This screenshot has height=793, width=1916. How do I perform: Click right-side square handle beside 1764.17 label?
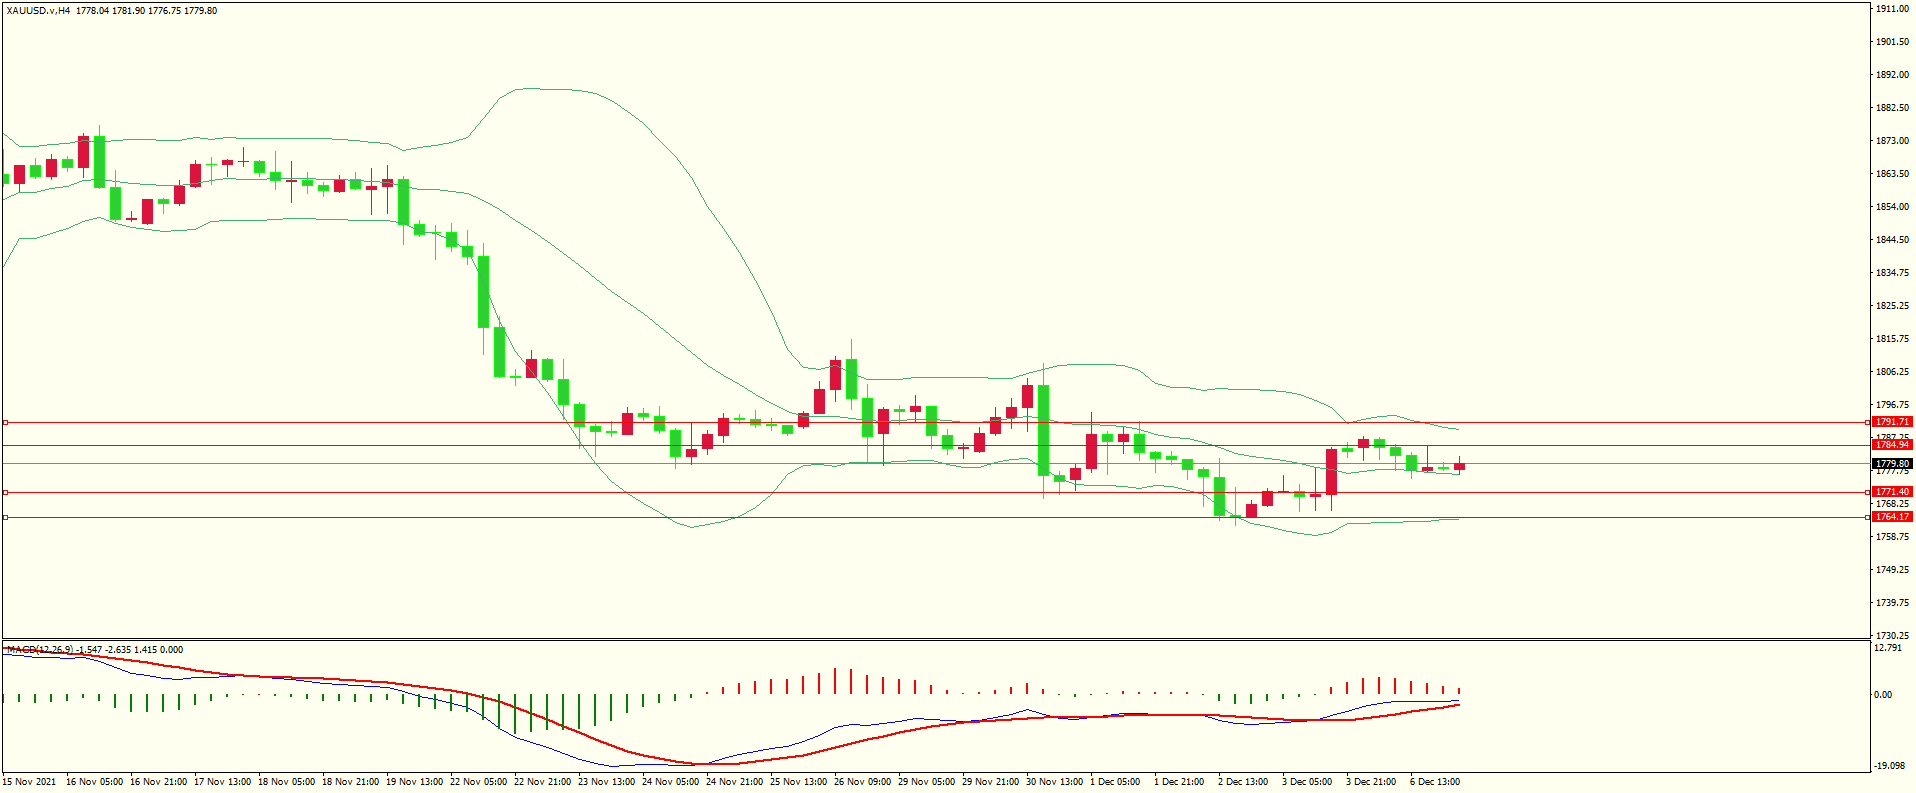(1869, 517)
